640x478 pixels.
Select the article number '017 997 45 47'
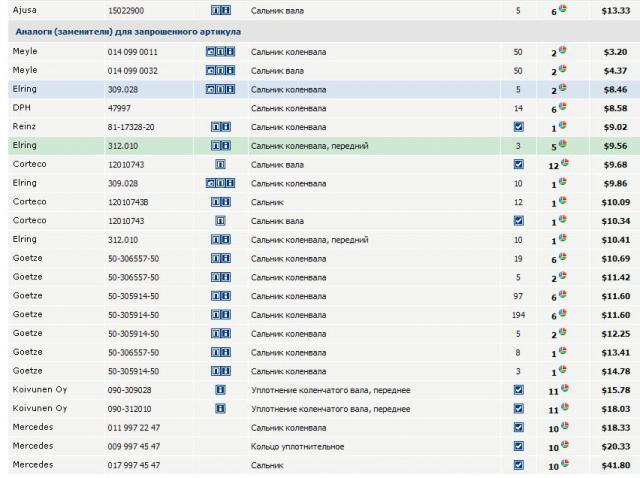coord(134,465)
